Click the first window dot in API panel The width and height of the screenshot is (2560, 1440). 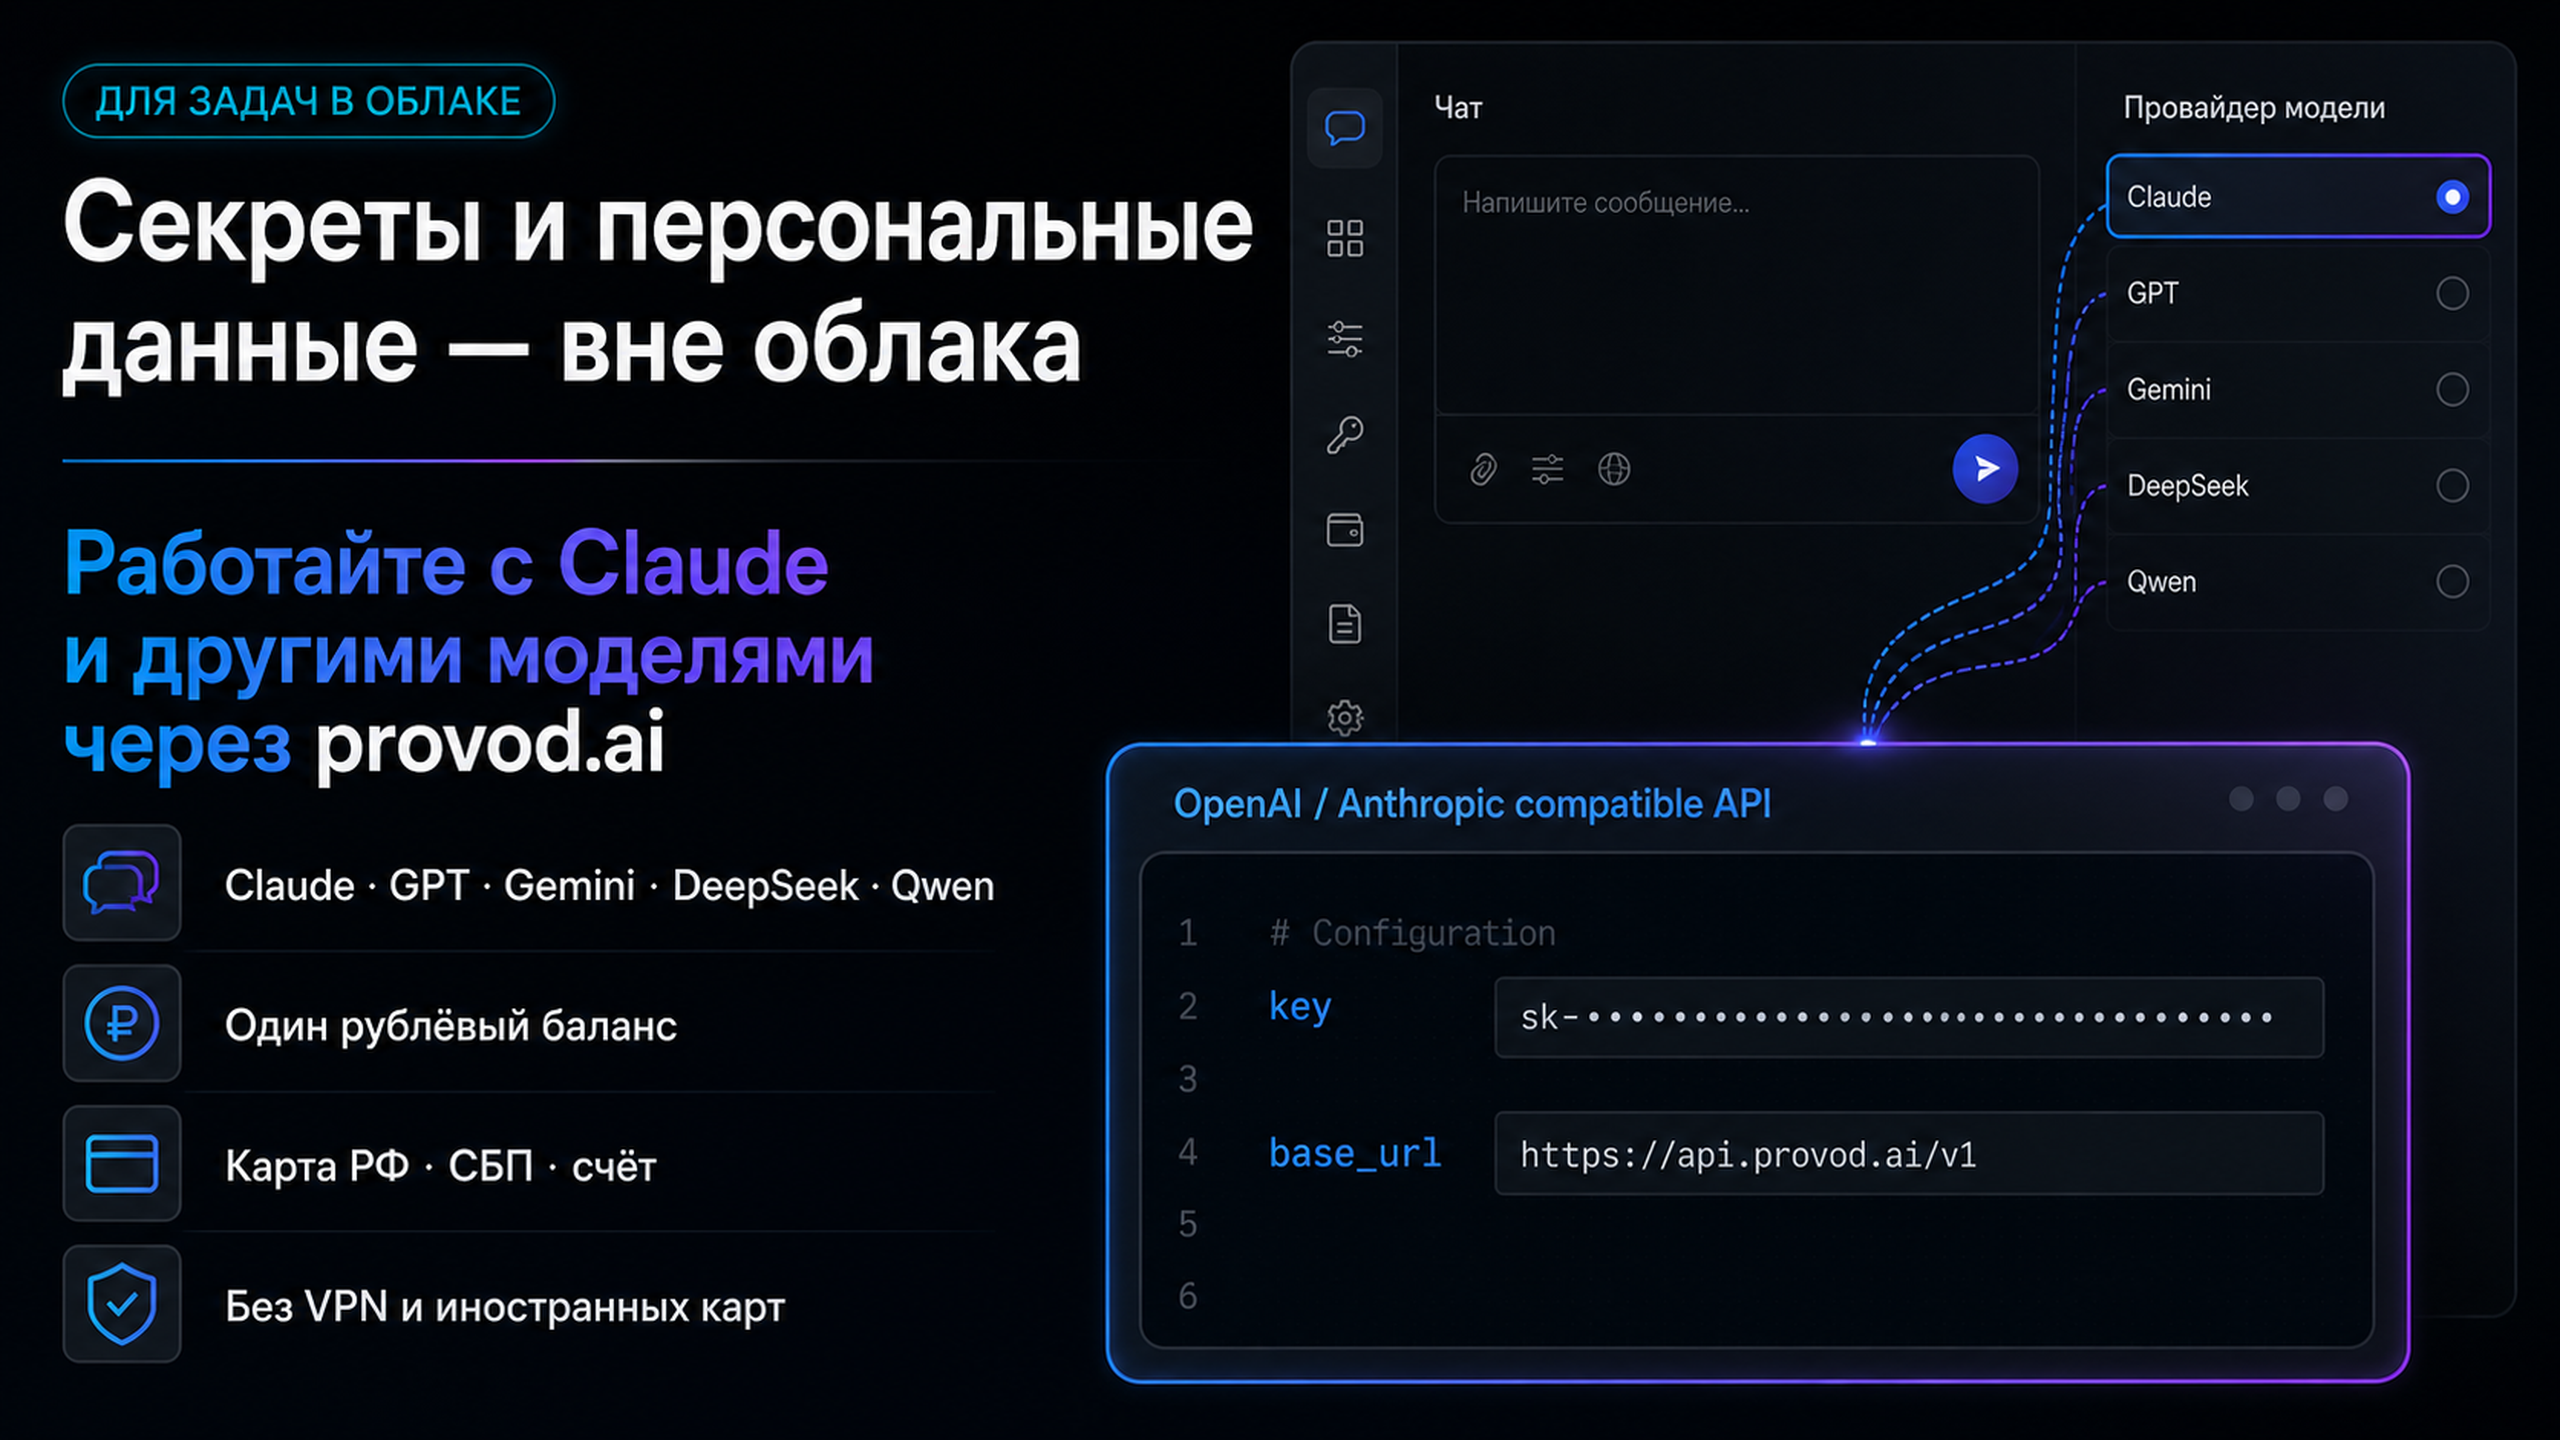pyautogui.click(x=2241, y=798)
